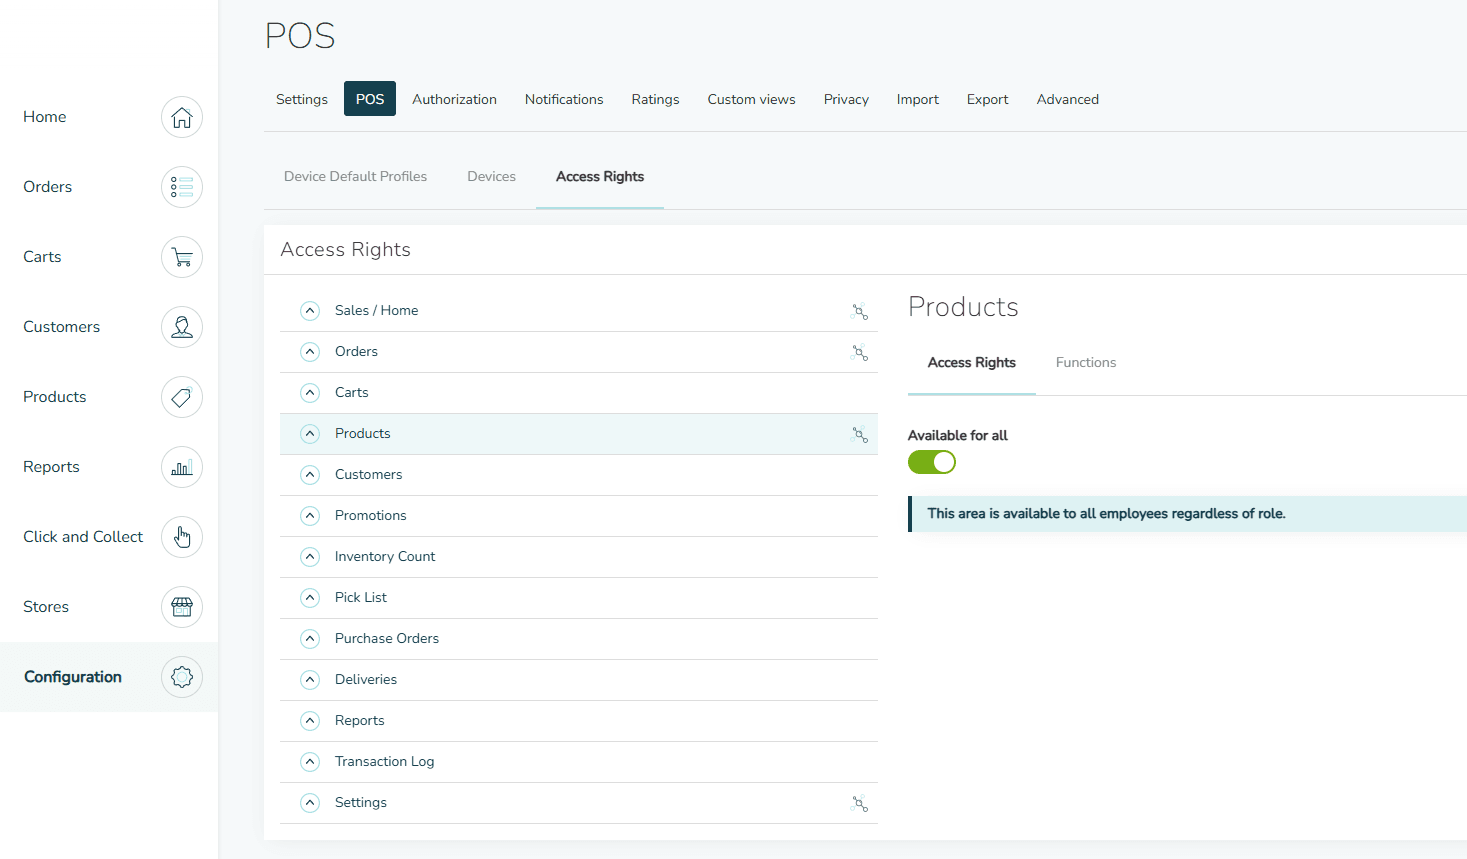
Task: Click the Products tag icon in sidebar
Action: (x=182, y=397)
